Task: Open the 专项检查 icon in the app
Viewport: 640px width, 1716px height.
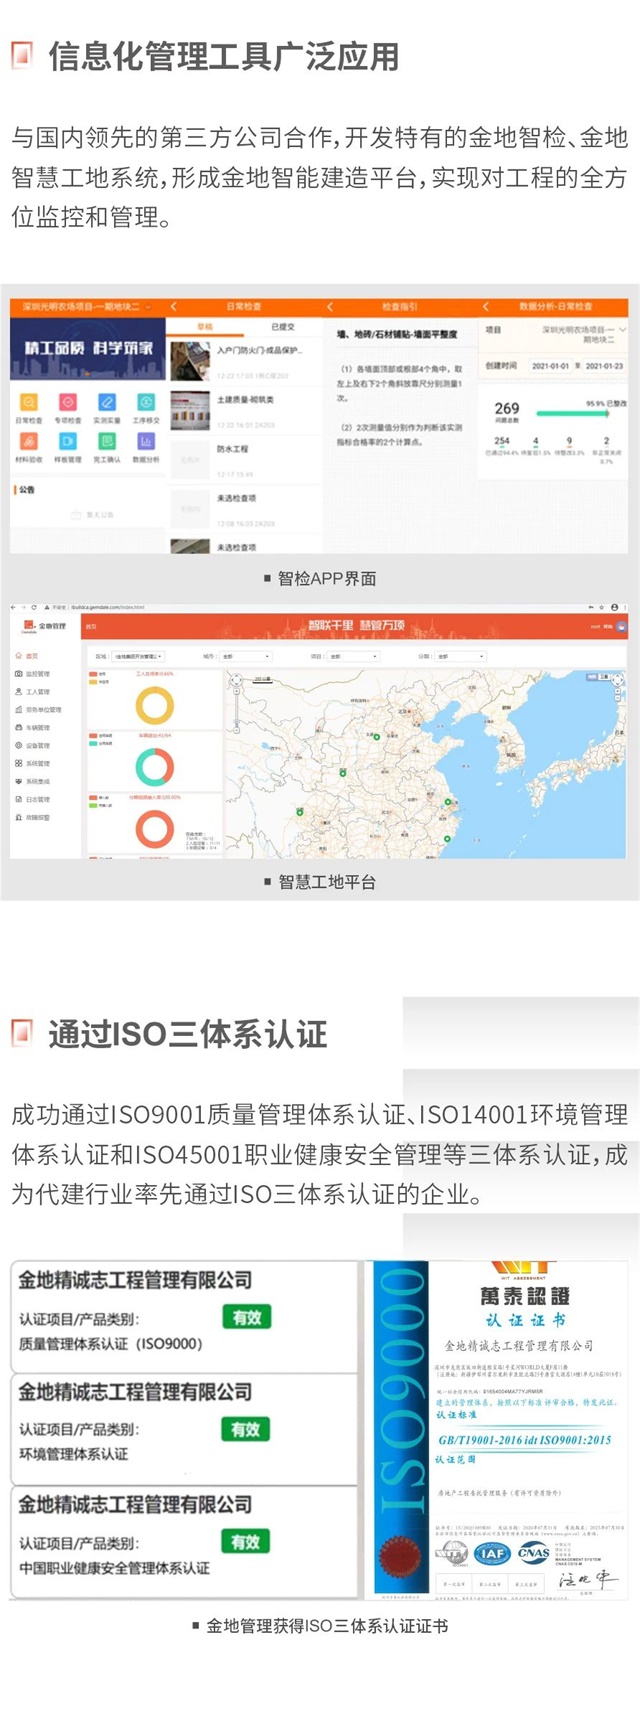Action: [68, 403]
